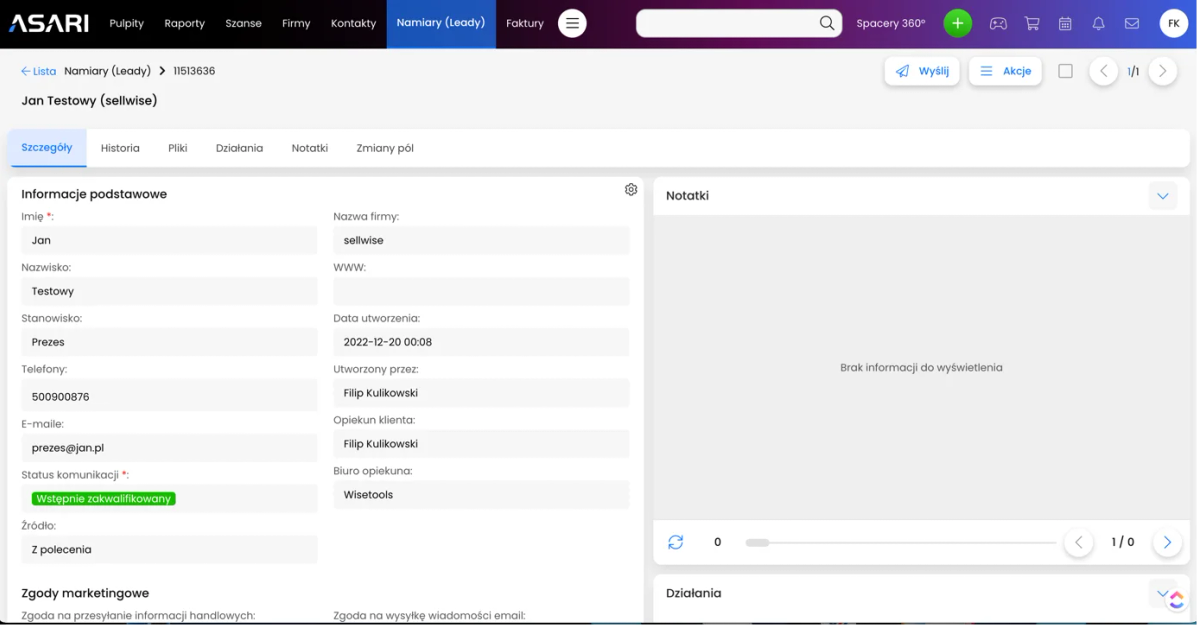The image size is (1200, 628).
Task: Open the Firmy menu
Action: click(x=296, y=23)
